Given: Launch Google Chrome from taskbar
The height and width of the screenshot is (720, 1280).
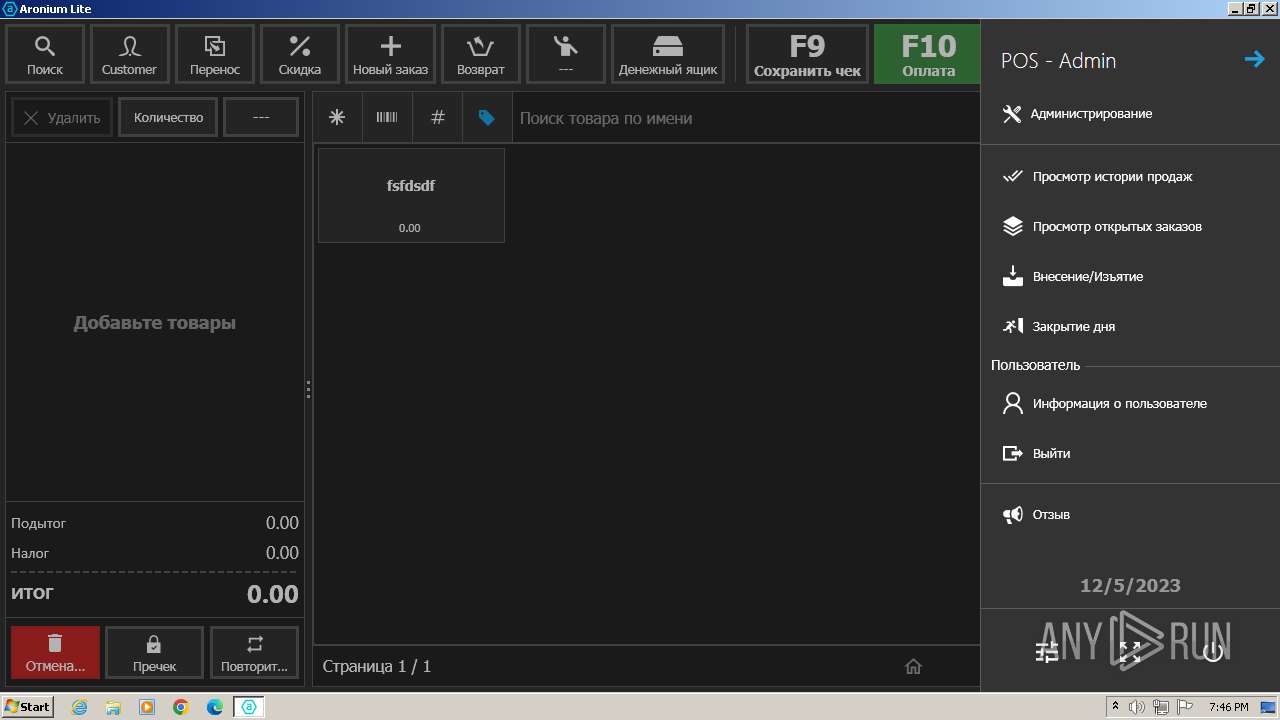Looking at the screenshot, I should (x=181, y=707).
